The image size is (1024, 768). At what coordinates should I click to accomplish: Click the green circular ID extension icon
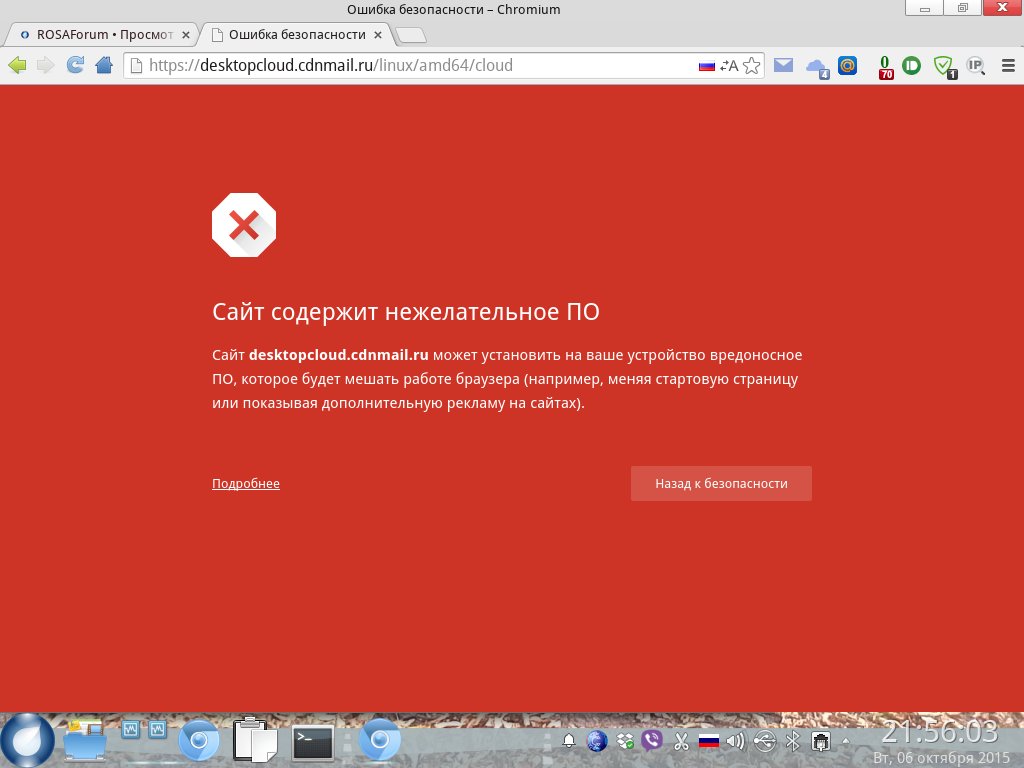coord(911,65)
